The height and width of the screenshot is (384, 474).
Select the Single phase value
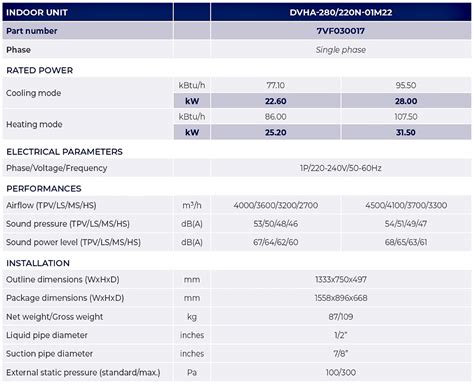[341, 50]
